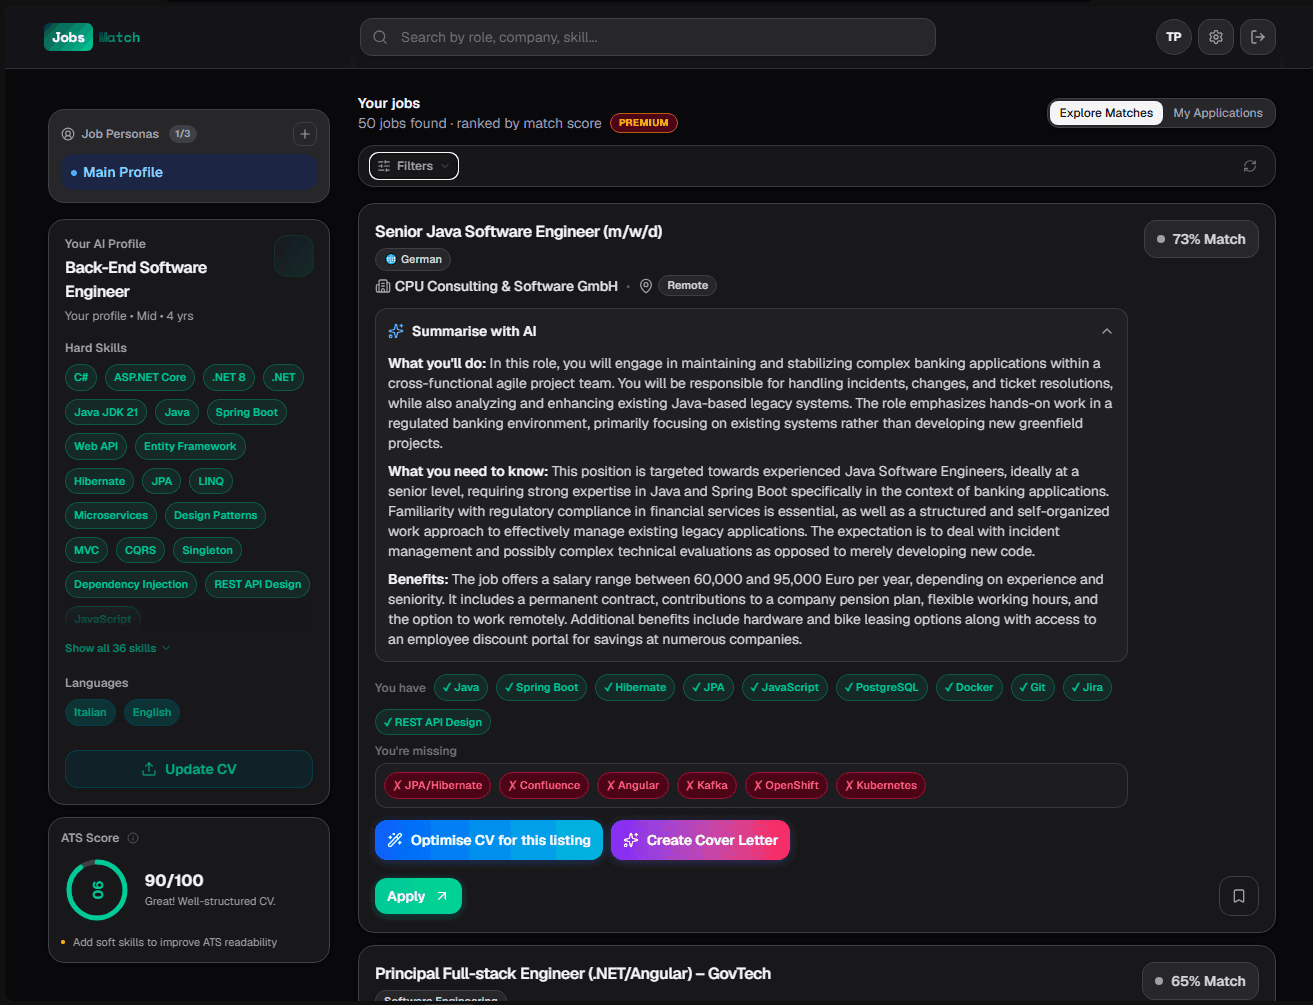Collapse the Summarise with AI section
The image size is (1313, 1005).
1107,331
